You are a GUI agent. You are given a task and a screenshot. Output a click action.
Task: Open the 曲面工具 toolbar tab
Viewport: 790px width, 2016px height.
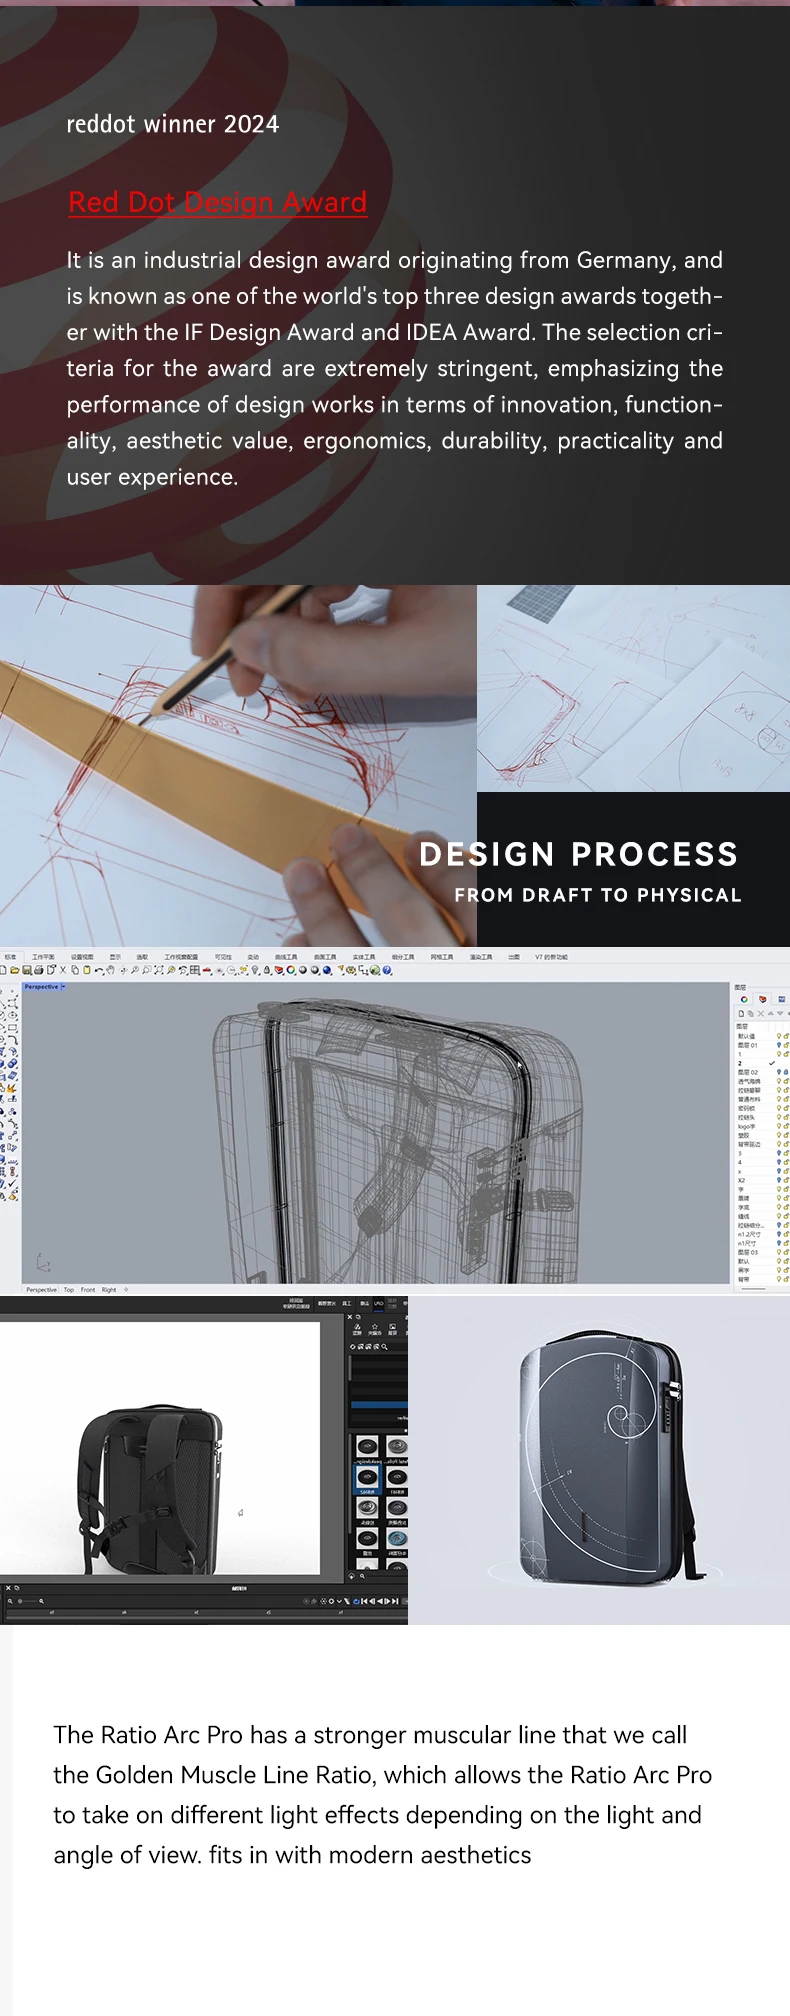(x=325, y=957)
